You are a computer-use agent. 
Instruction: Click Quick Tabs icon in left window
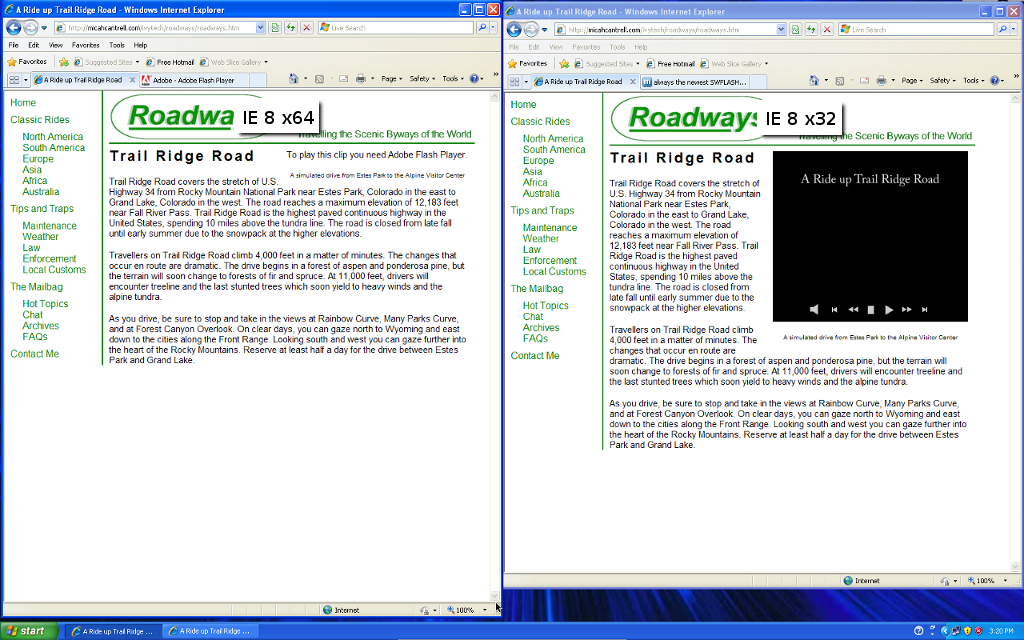pos(14,80)
